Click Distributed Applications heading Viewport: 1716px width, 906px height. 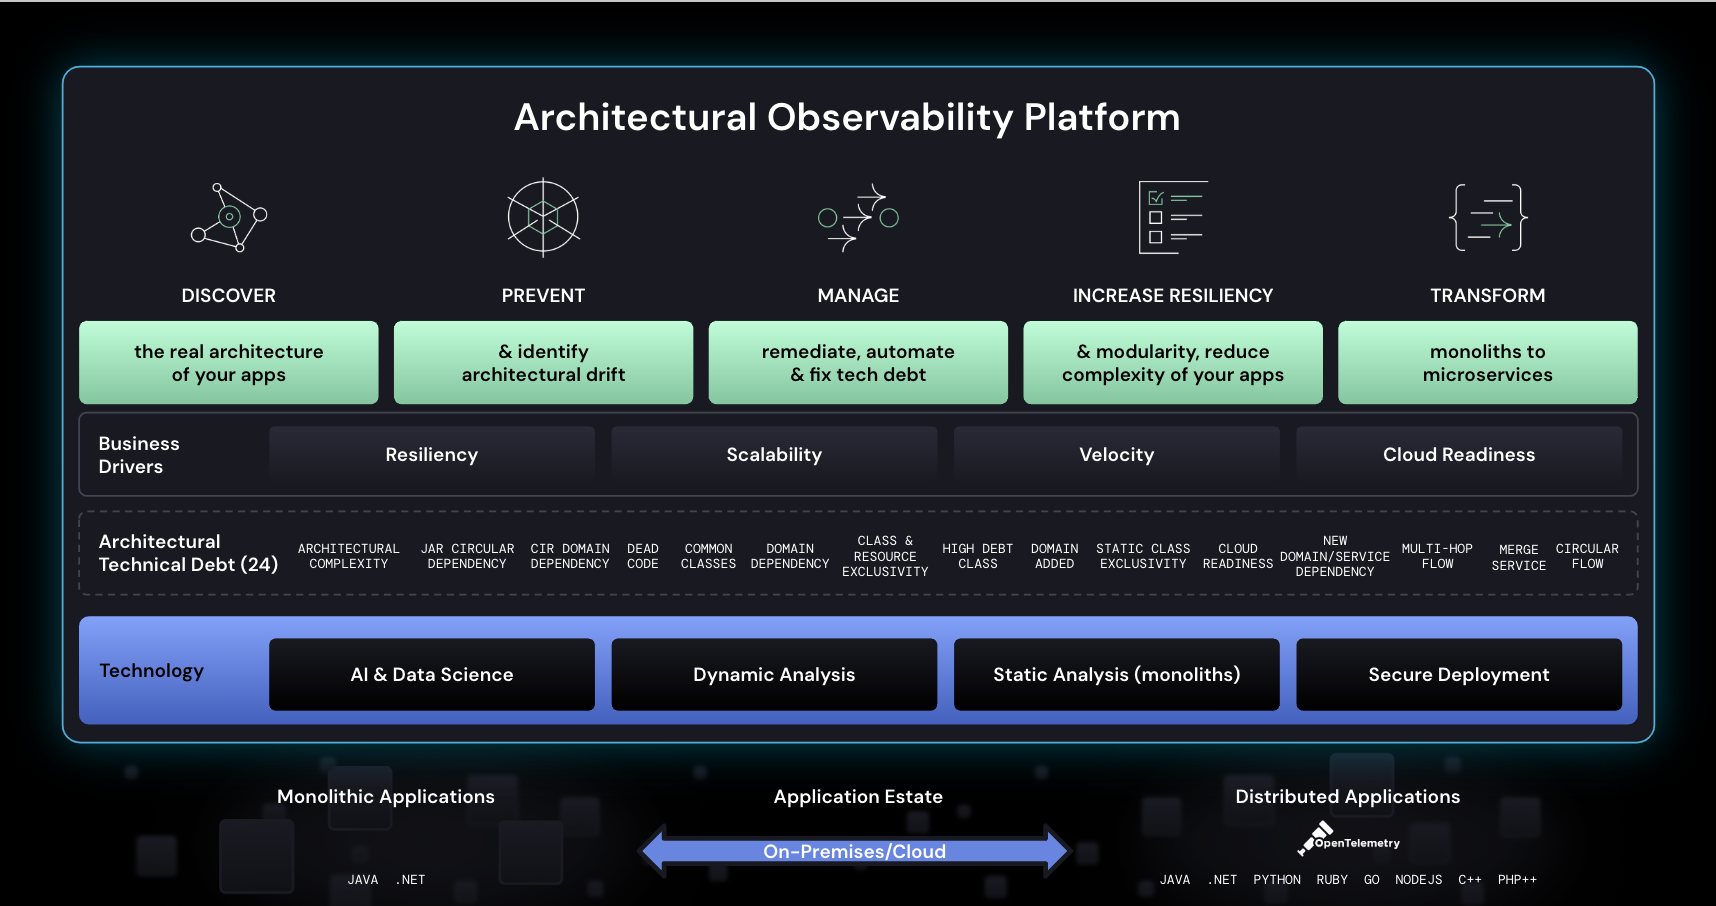tap(1348, 797)
